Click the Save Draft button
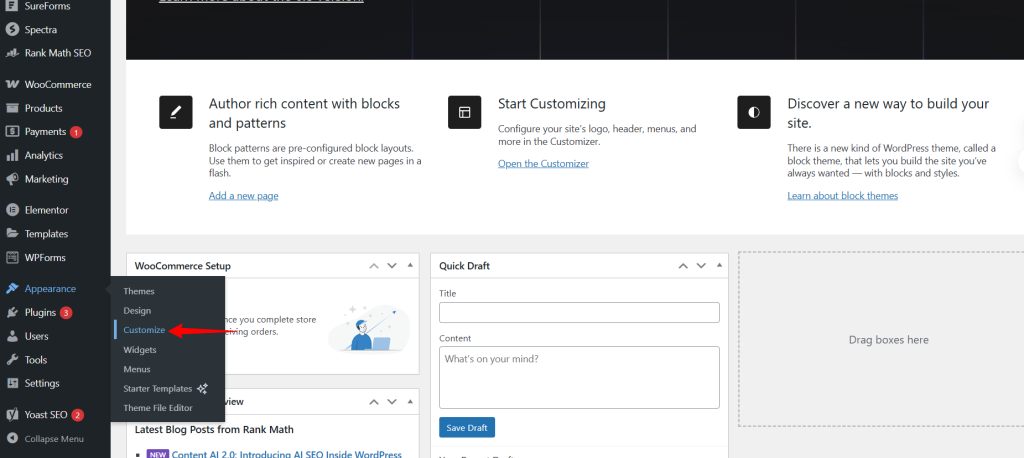The width and height of the screenshot is (1024, 458). pos(467,428)
